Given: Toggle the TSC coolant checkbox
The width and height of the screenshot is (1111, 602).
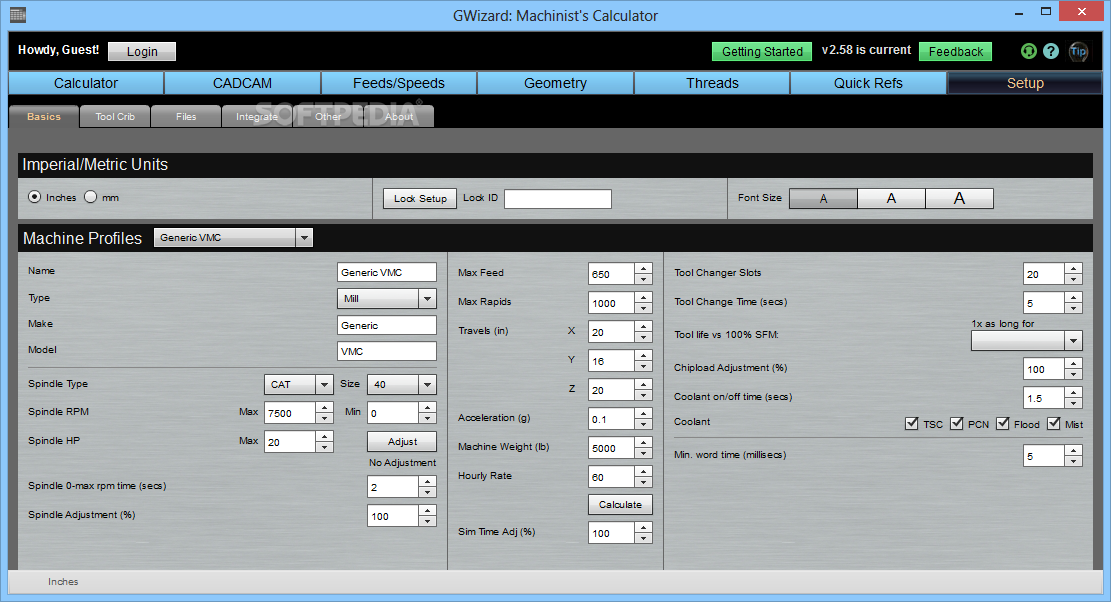Looking at the screenshot, I should click(x=912, y=424).
